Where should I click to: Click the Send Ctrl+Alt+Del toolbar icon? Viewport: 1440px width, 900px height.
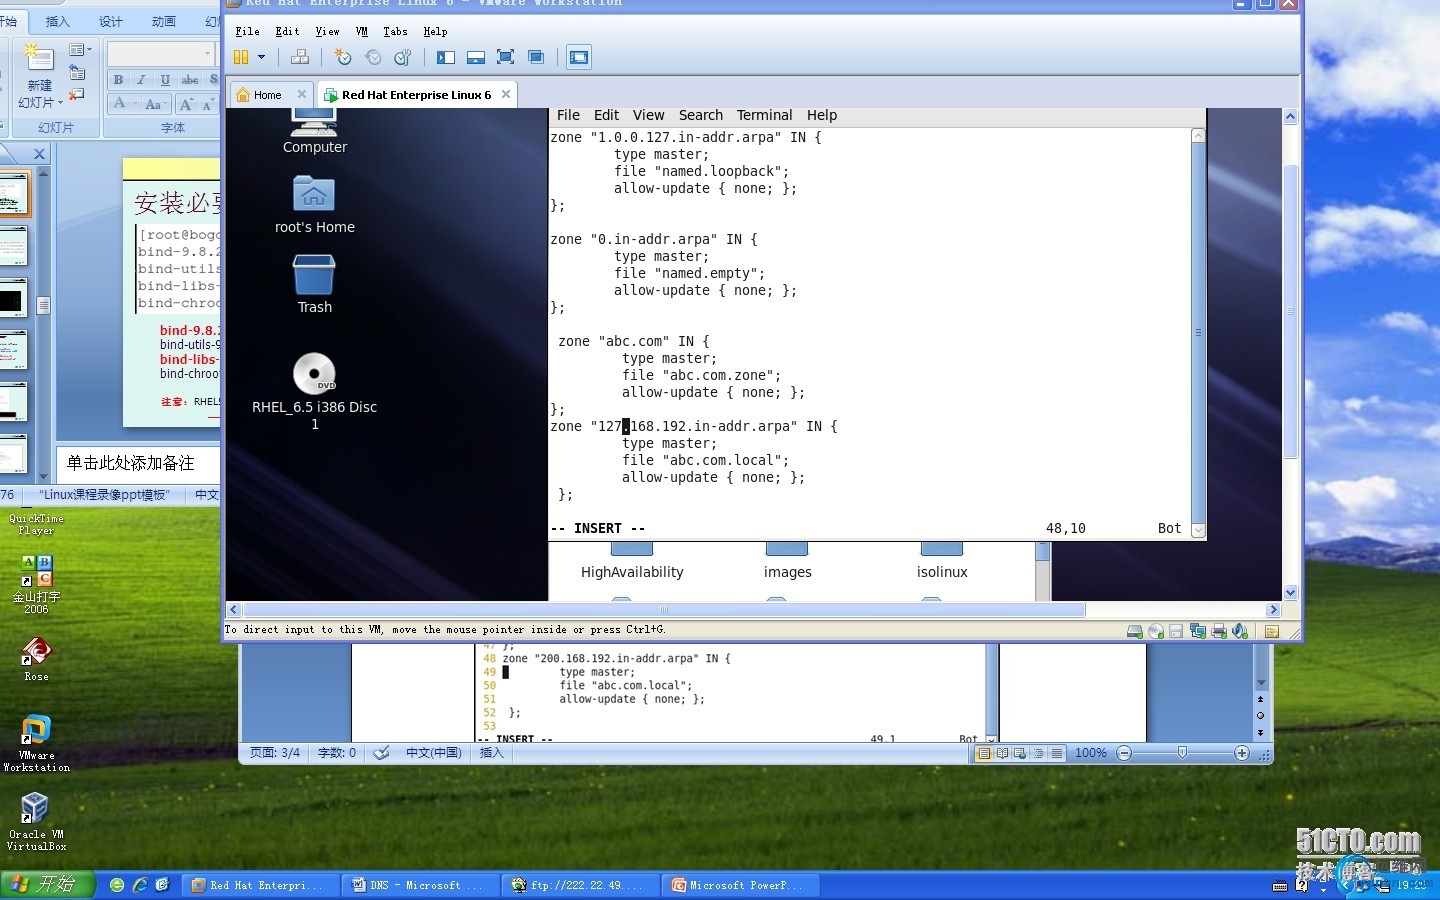[x=299, y=57]
